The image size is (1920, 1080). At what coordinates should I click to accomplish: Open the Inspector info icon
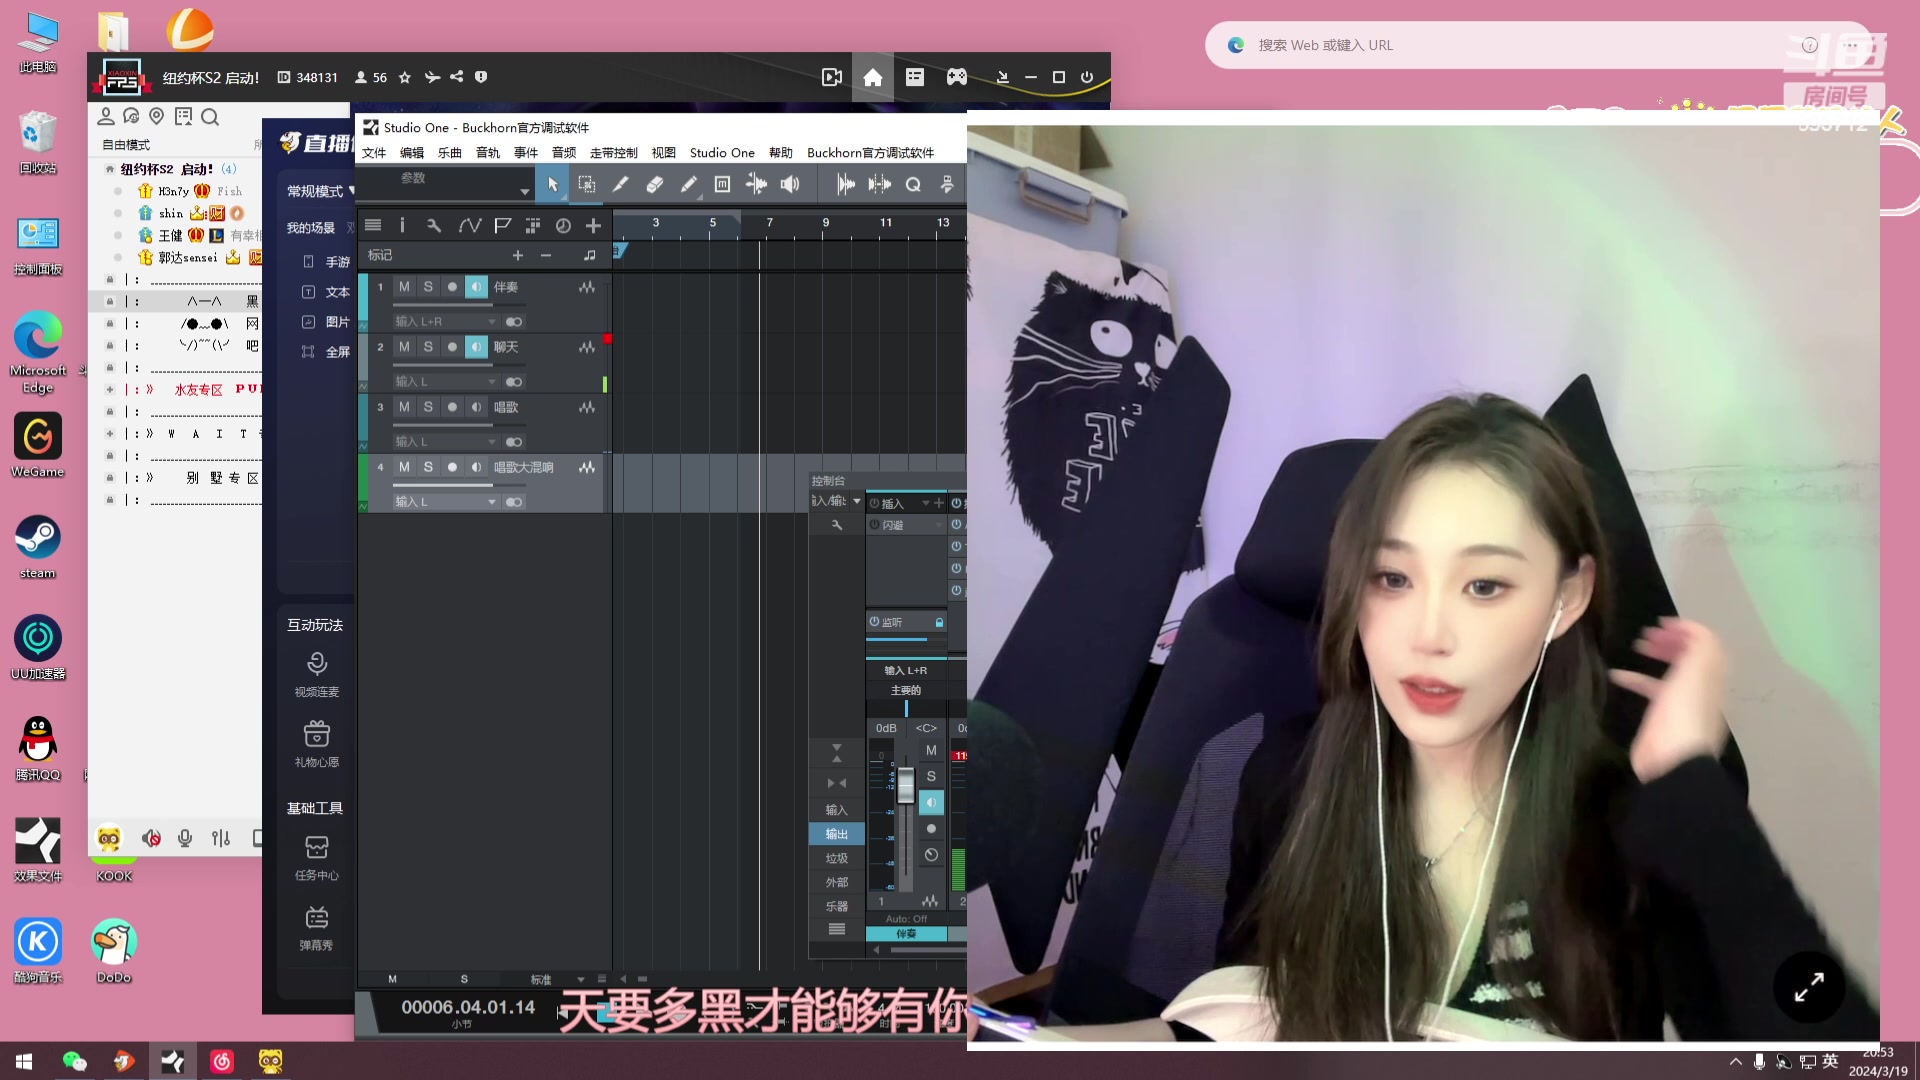[402, 226]
